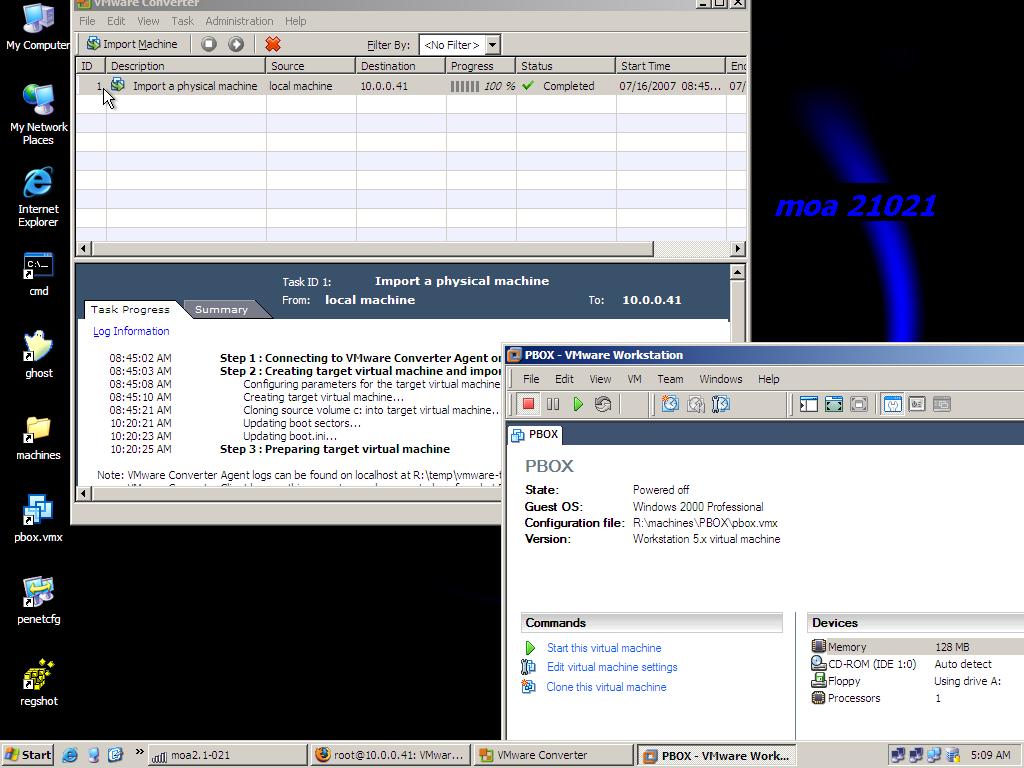Screen dimensions: 1024x768
Task: Switch to the Summary tab
Action: (221, 310)
